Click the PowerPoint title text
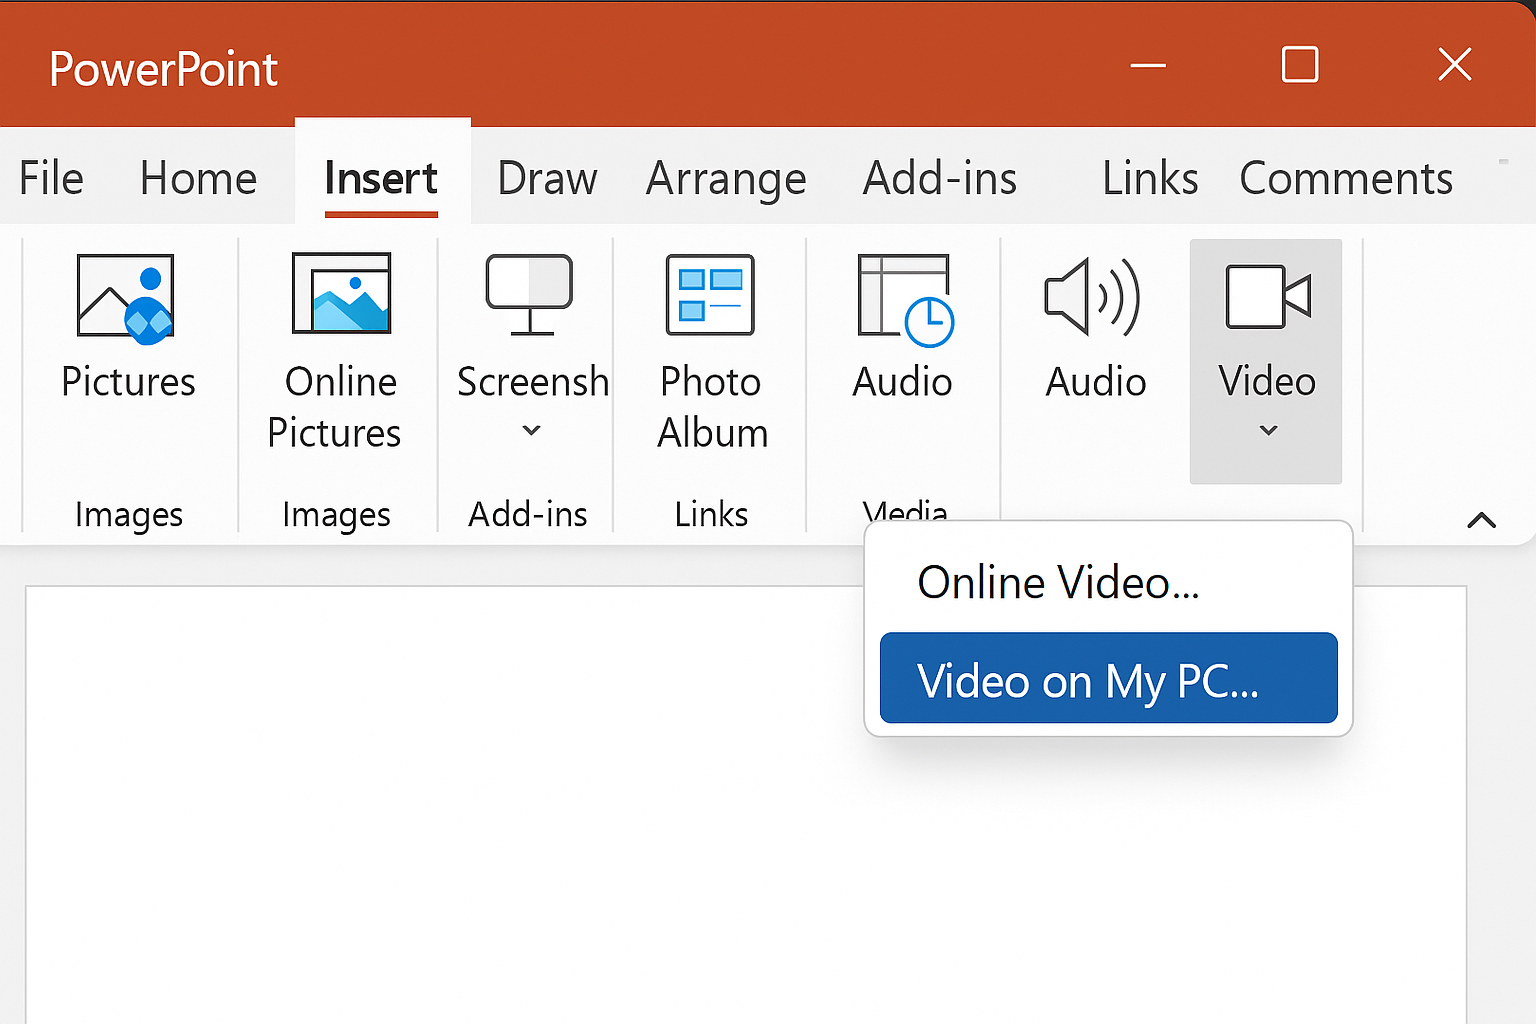1536x1024 pixels. 163,69
